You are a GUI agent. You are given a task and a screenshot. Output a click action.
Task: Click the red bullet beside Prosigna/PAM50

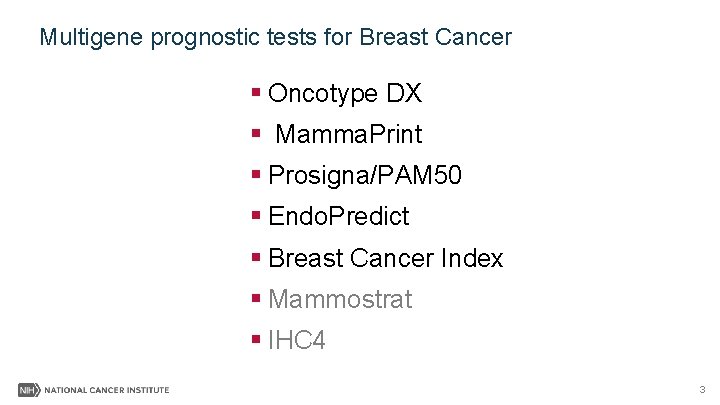(x=256, y=174)
